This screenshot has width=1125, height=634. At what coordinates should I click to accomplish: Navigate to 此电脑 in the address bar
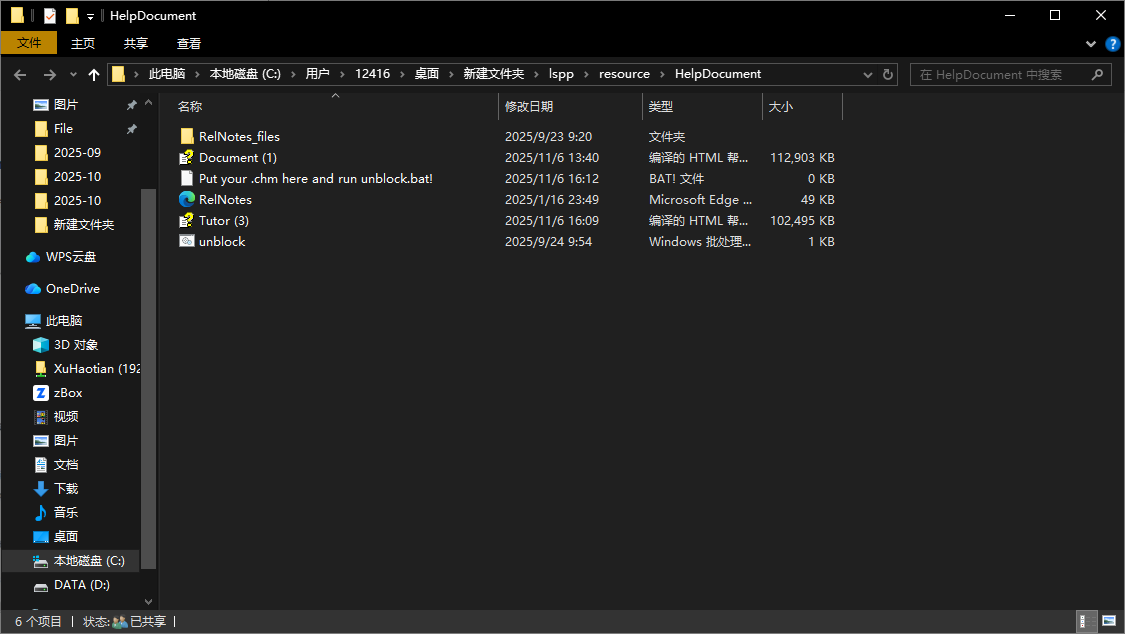(166, 74)
